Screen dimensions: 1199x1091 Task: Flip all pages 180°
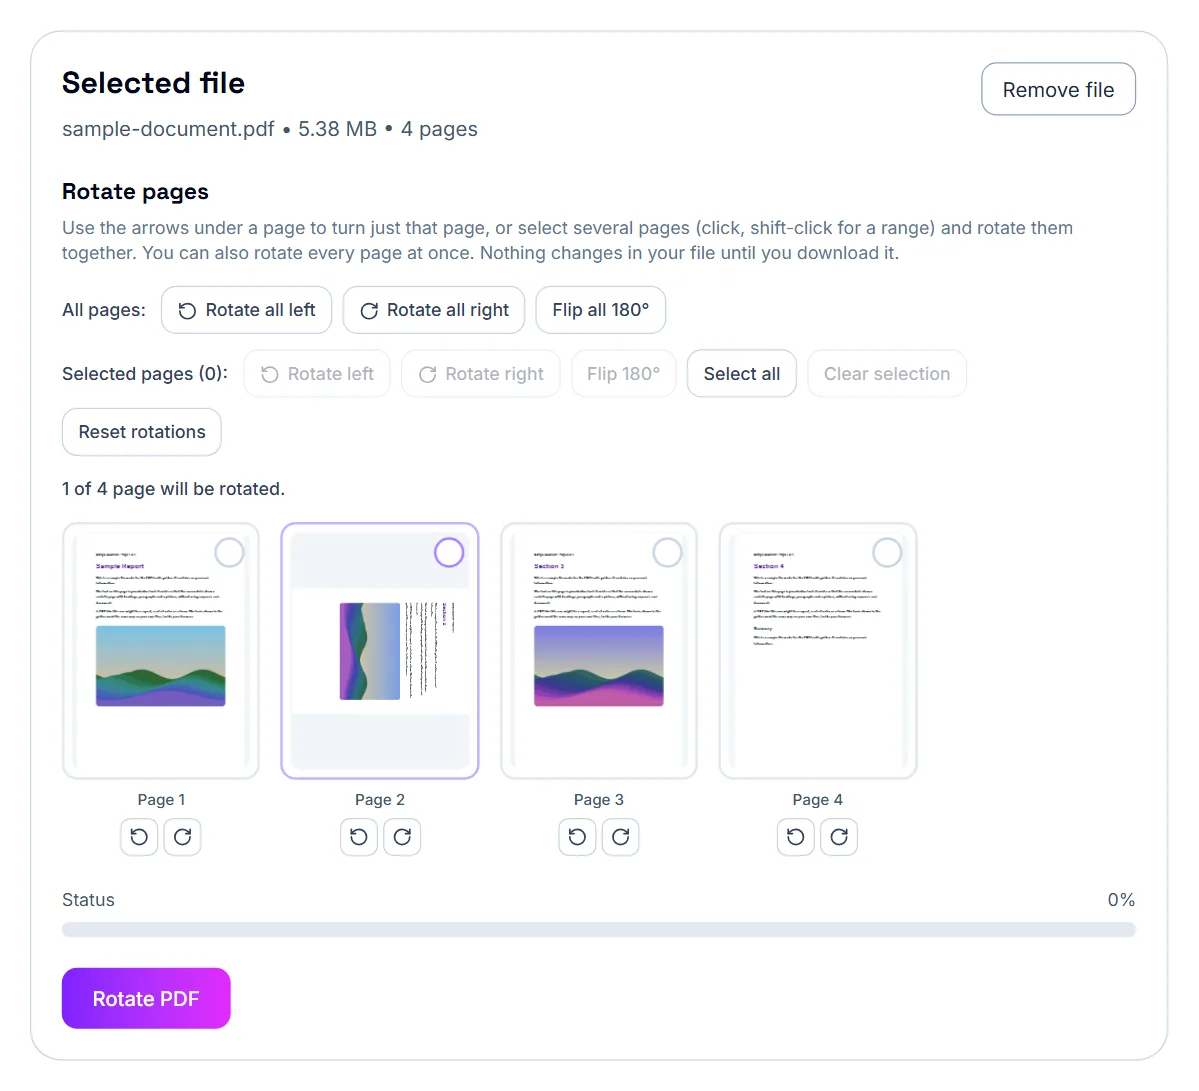click(x=600, y=310)
